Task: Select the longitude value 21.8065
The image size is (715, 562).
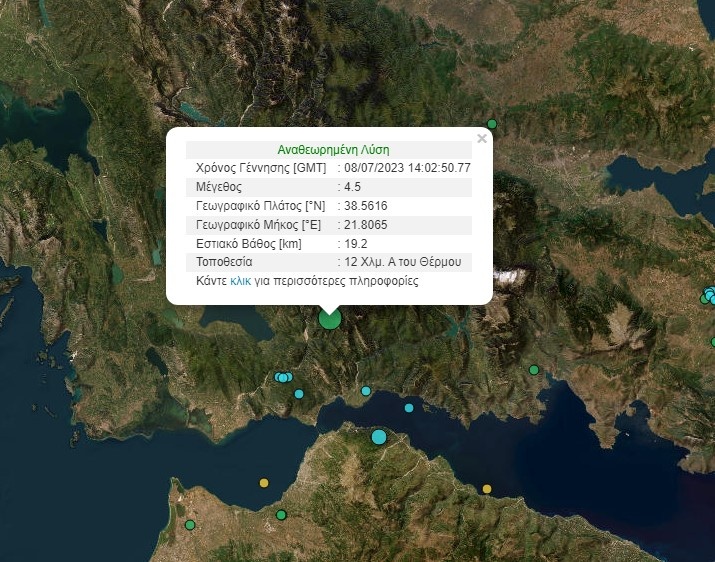Action: 366,225
